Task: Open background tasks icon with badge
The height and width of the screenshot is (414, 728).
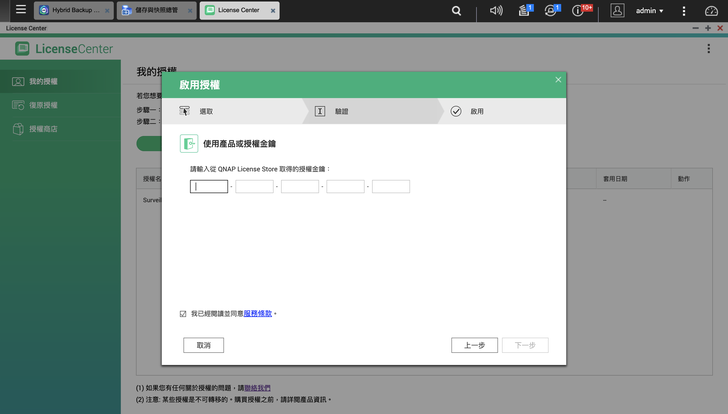Action: (525, 11)
